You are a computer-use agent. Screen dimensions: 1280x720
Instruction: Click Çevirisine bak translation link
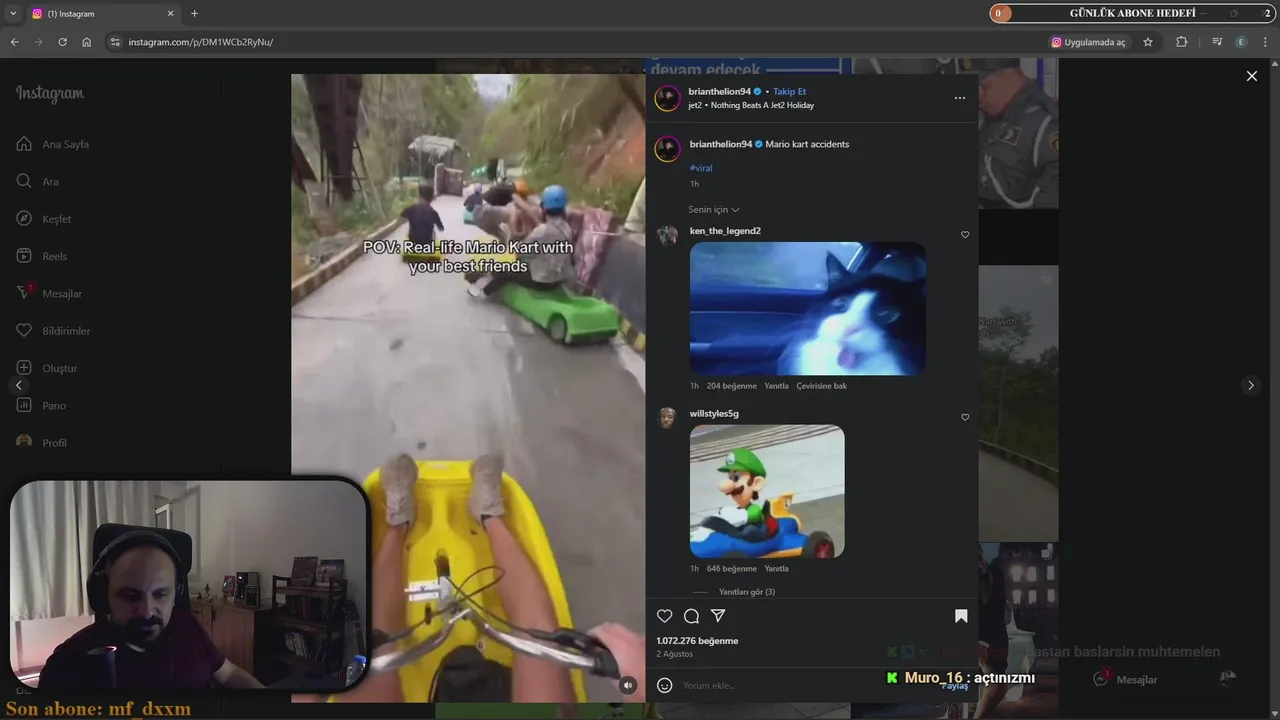pyautogui.click(x=821, y=386)
